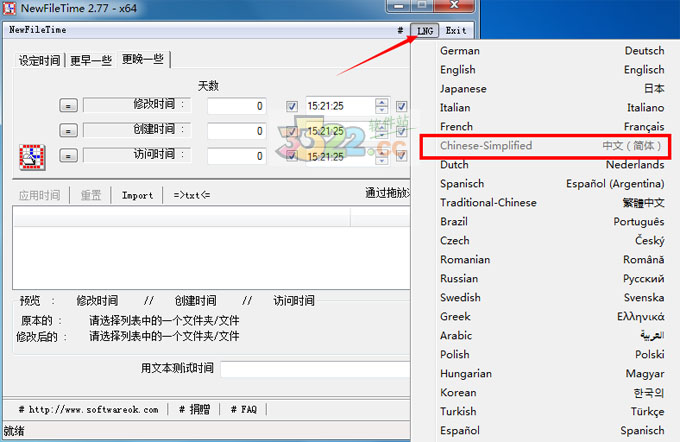Select Hungarian language in the menu
The width and height of the screenshot is (680, 442).
pyautogui.click(x=552, y=373)
